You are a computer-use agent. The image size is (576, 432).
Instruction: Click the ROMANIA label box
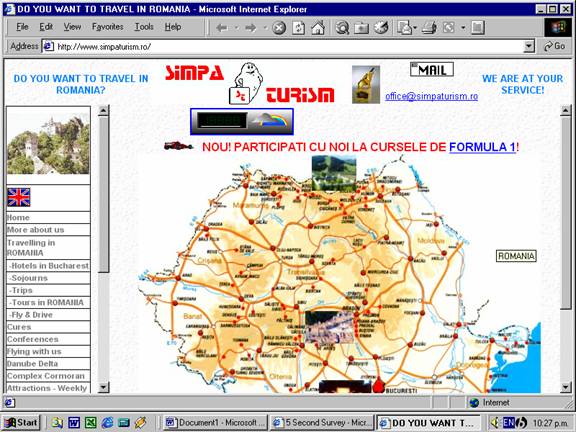pos(516,256)
